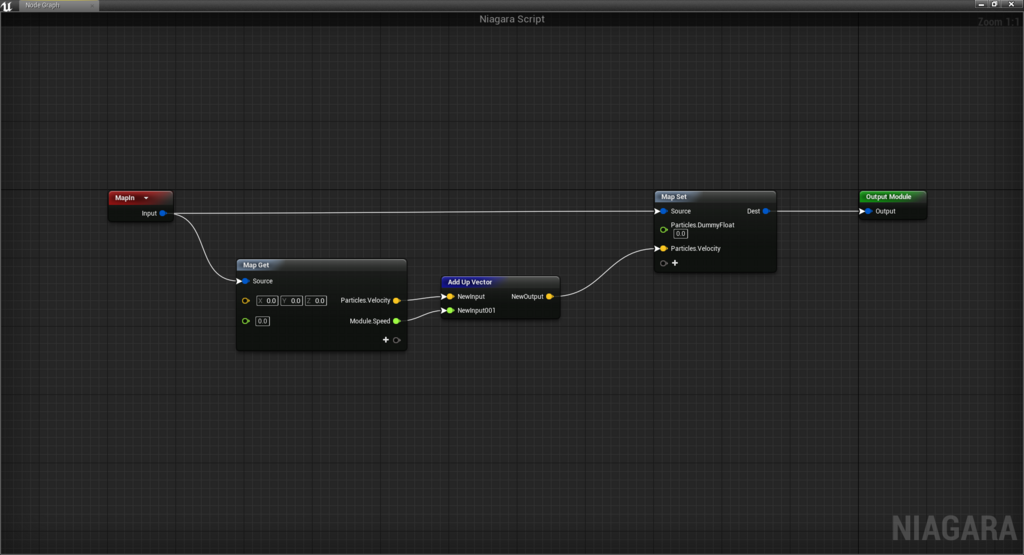Select the Map Set node header
Screen dimensions: 1024x555
click(715, 197)
